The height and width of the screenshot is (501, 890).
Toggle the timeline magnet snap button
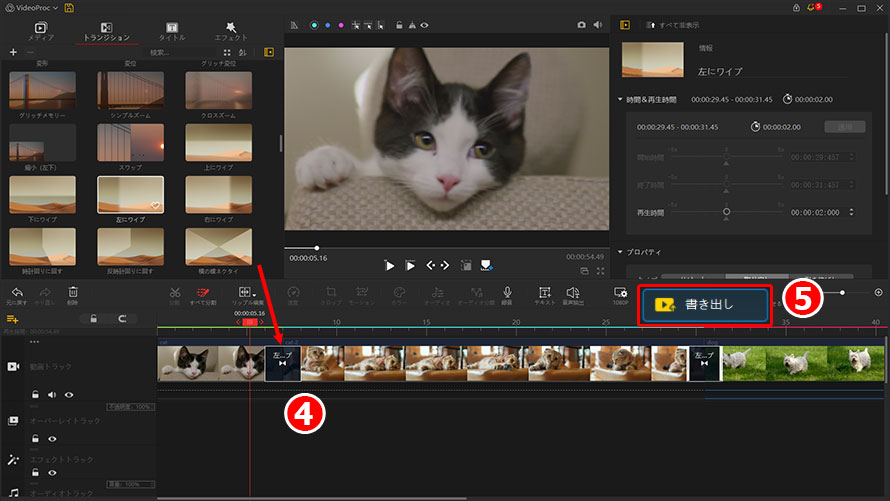point(122,319)
